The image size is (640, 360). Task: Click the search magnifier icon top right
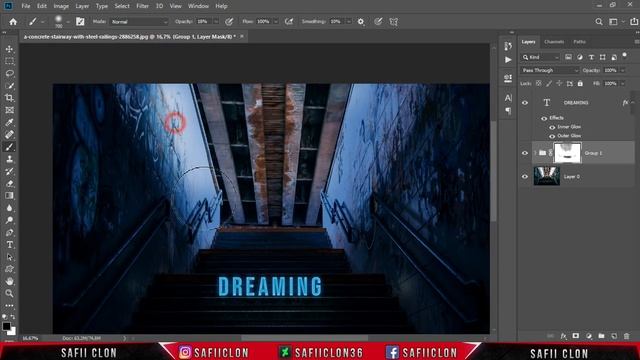point(599,22)
